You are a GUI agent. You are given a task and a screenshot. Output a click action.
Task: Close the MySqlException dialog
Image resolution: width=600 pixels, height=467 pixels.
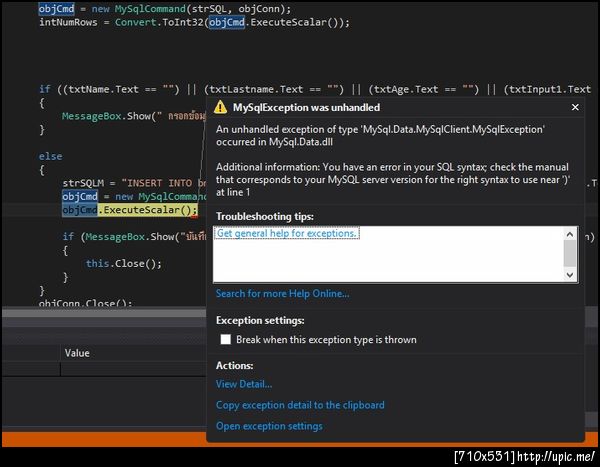tap(575, 107)
